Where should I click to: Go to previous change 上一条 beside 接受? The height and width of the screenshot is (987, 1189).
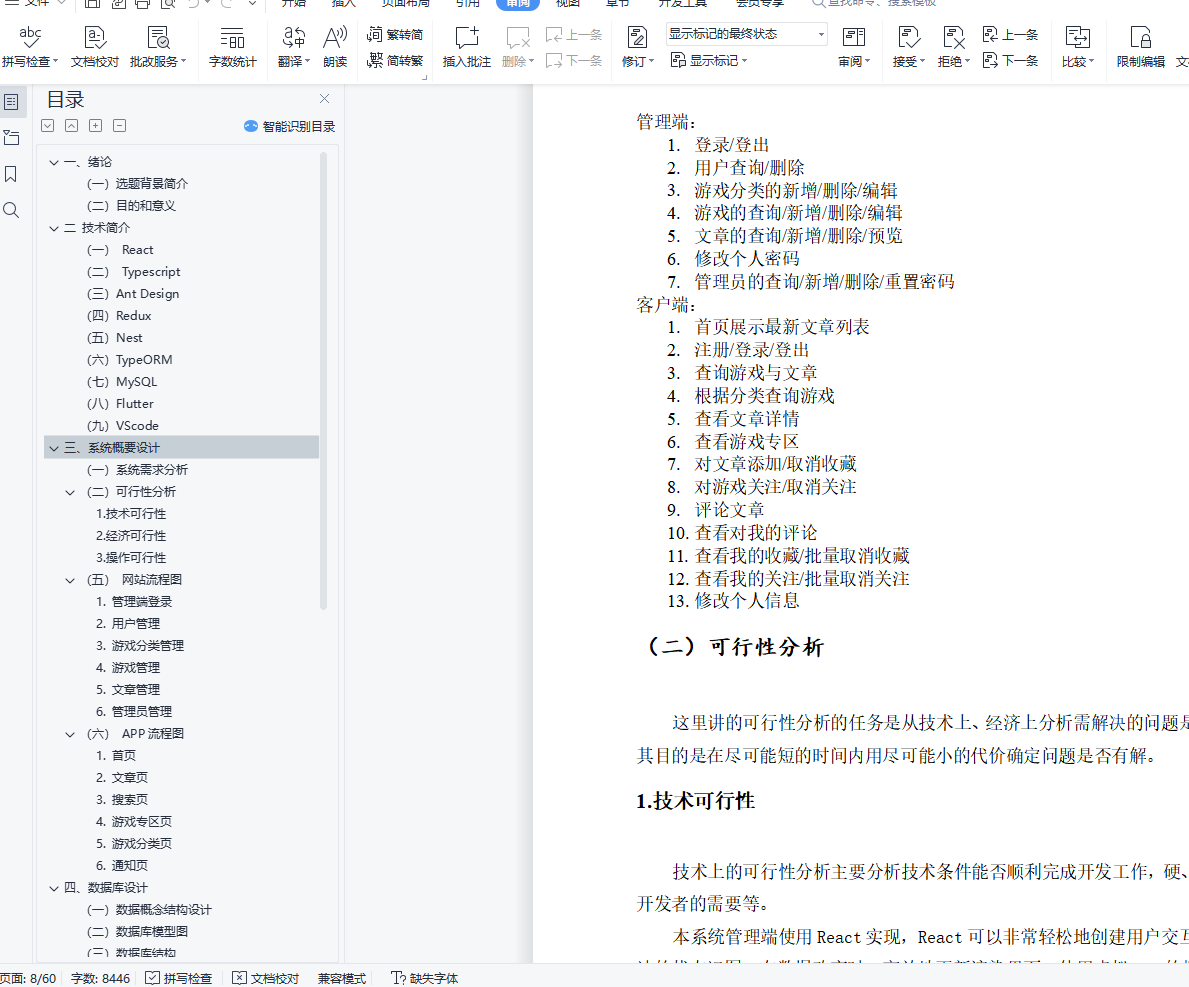[1010, 34]
